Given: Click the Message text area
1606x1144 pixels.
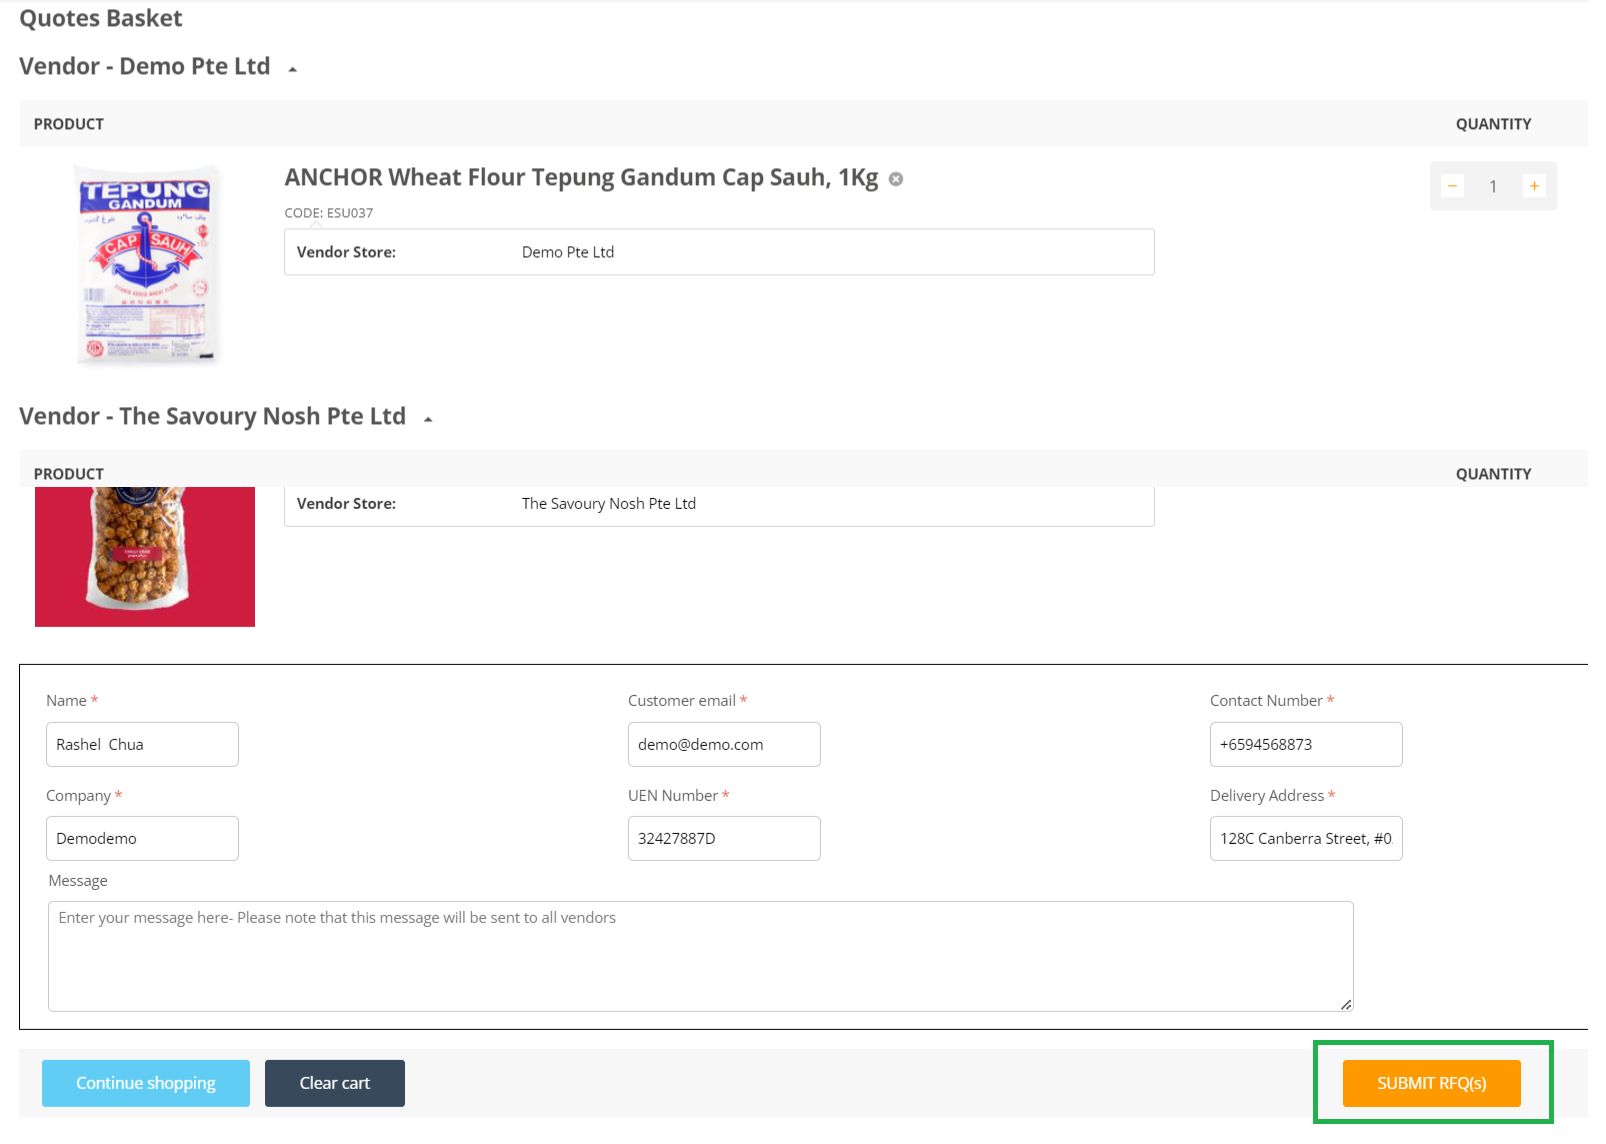Looking at the screenshot, I should (x=700, y=956).
